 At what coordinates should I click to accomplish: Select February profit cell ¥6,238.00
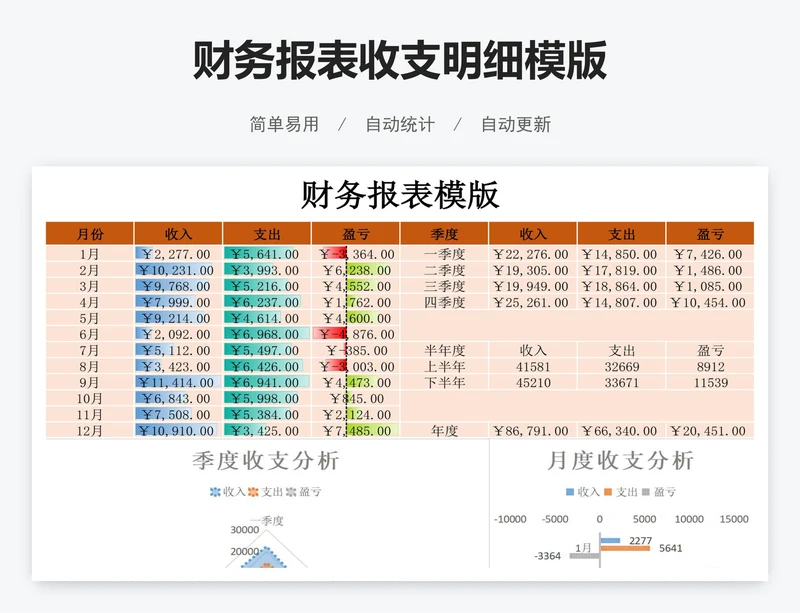(356, 270)
